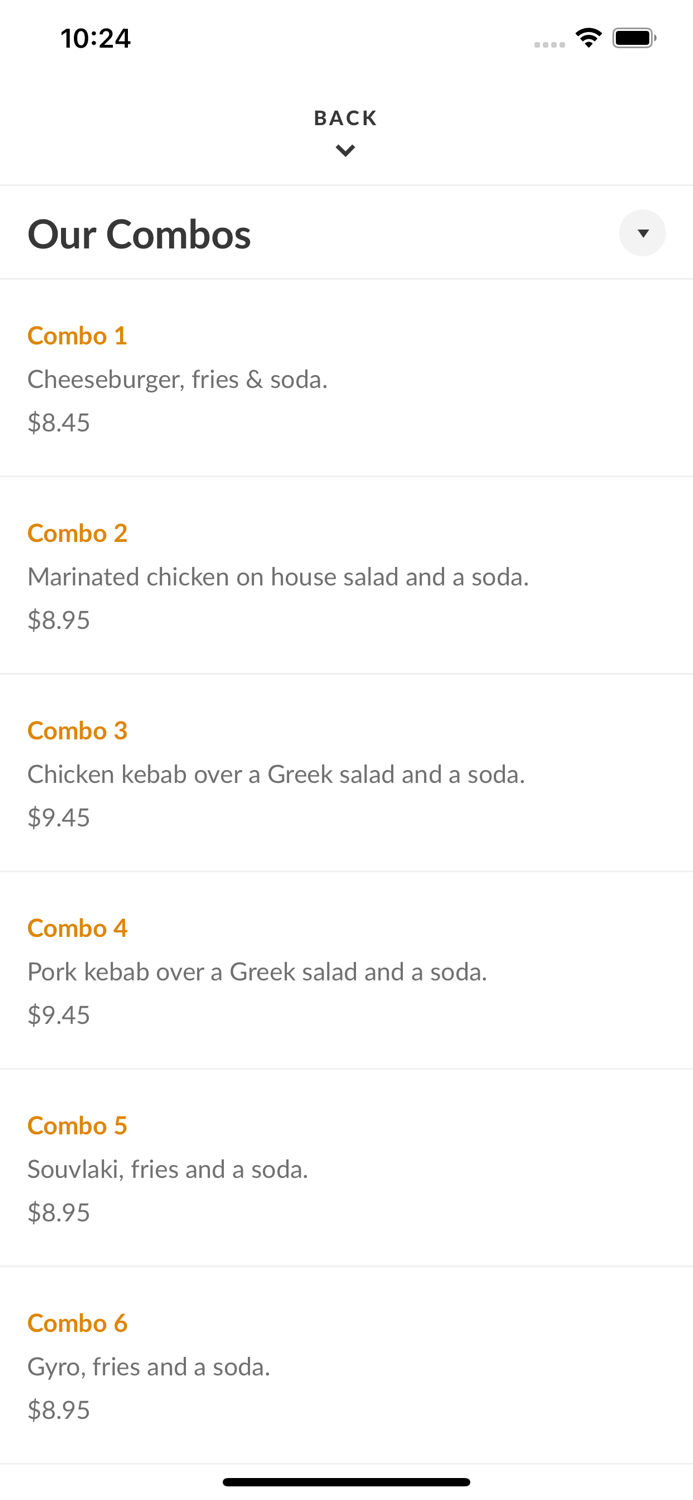
Task: Select Marinated chicken on house salad description
Action: 278,577
